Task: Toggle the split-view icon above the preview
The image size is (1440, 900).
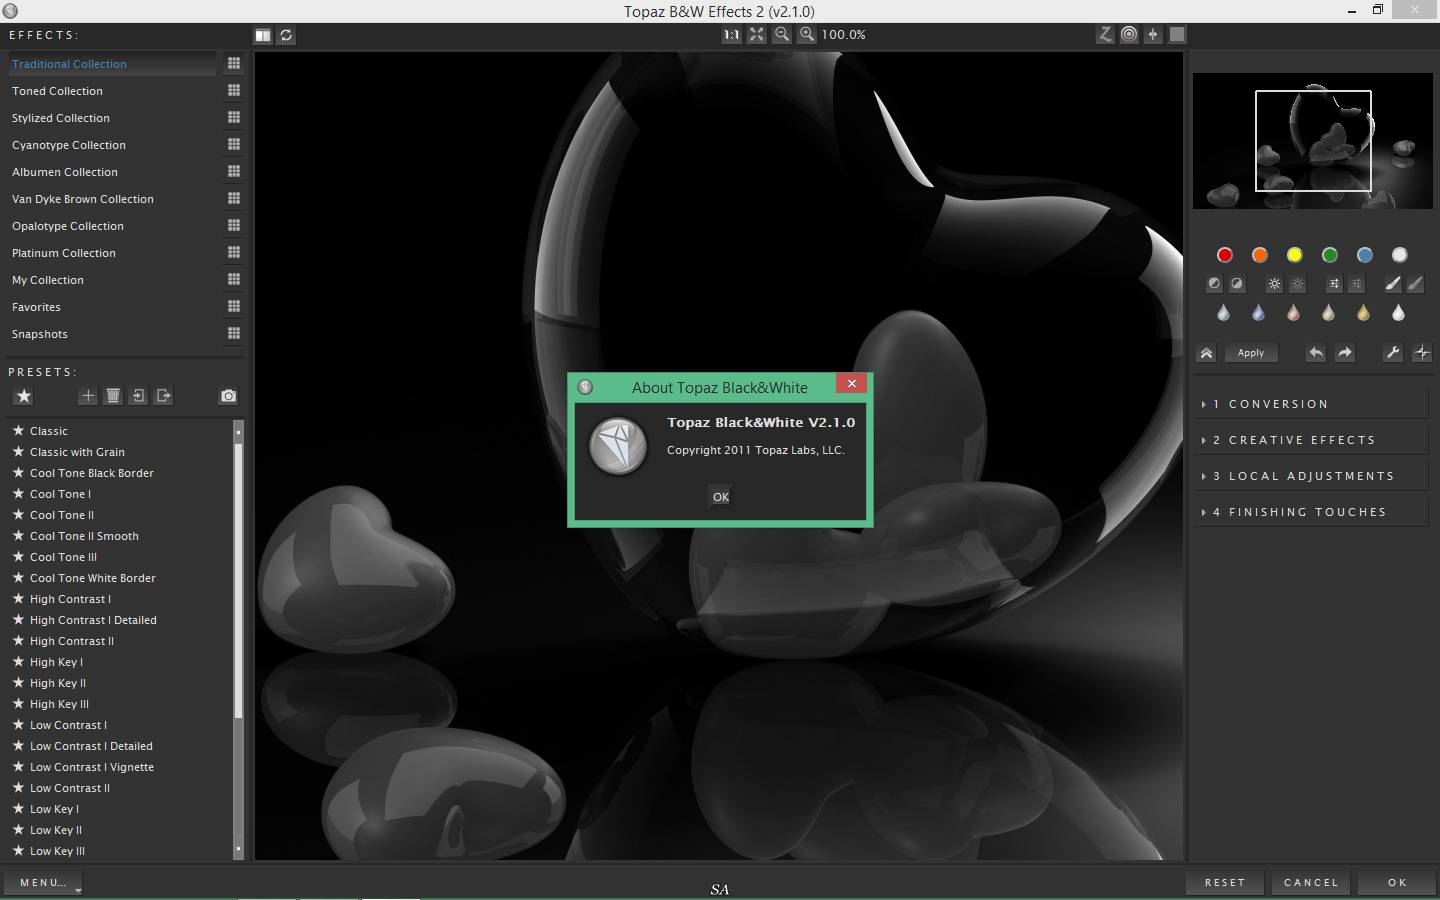Action: pyautogui.click(x=263, y=35)
